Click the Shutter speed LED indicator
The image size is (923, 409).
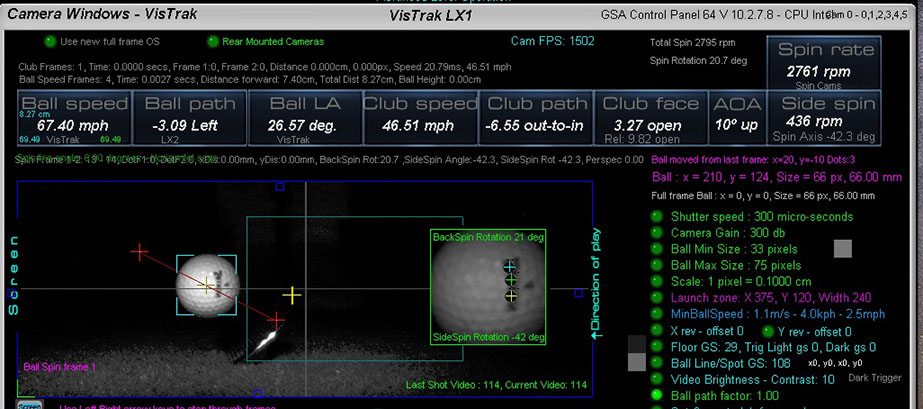(x=657, y=217)
